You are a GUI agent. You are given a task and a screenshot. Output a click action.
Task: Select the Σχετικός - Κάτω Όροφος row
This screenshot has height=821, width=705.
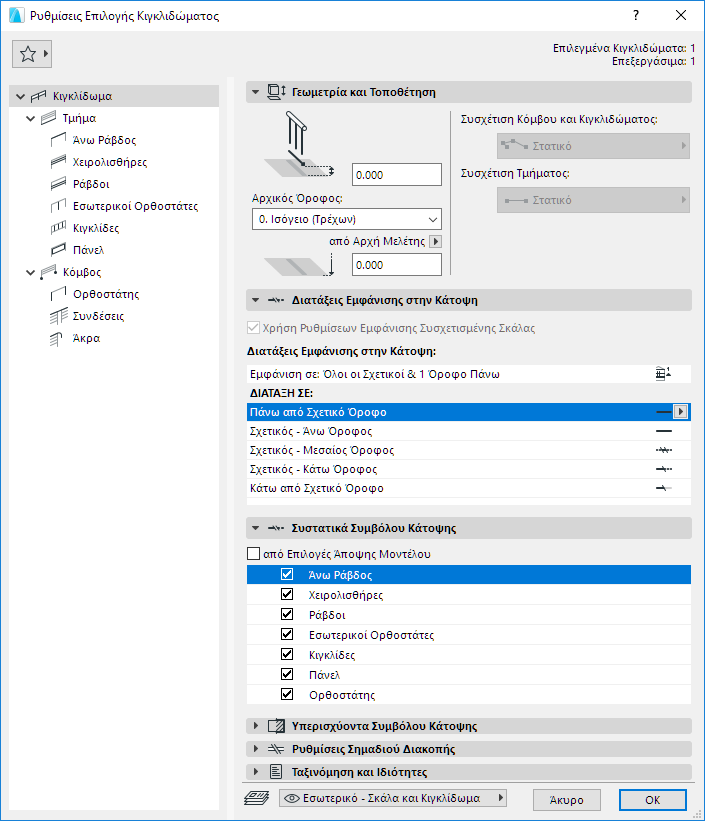pos(311,469)
